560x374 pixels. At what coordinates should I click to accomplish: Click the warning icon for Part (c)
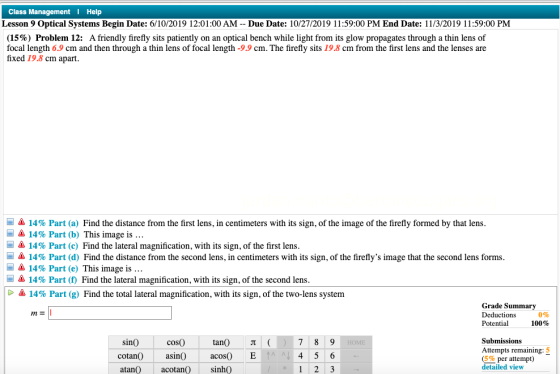pos(21,245)
